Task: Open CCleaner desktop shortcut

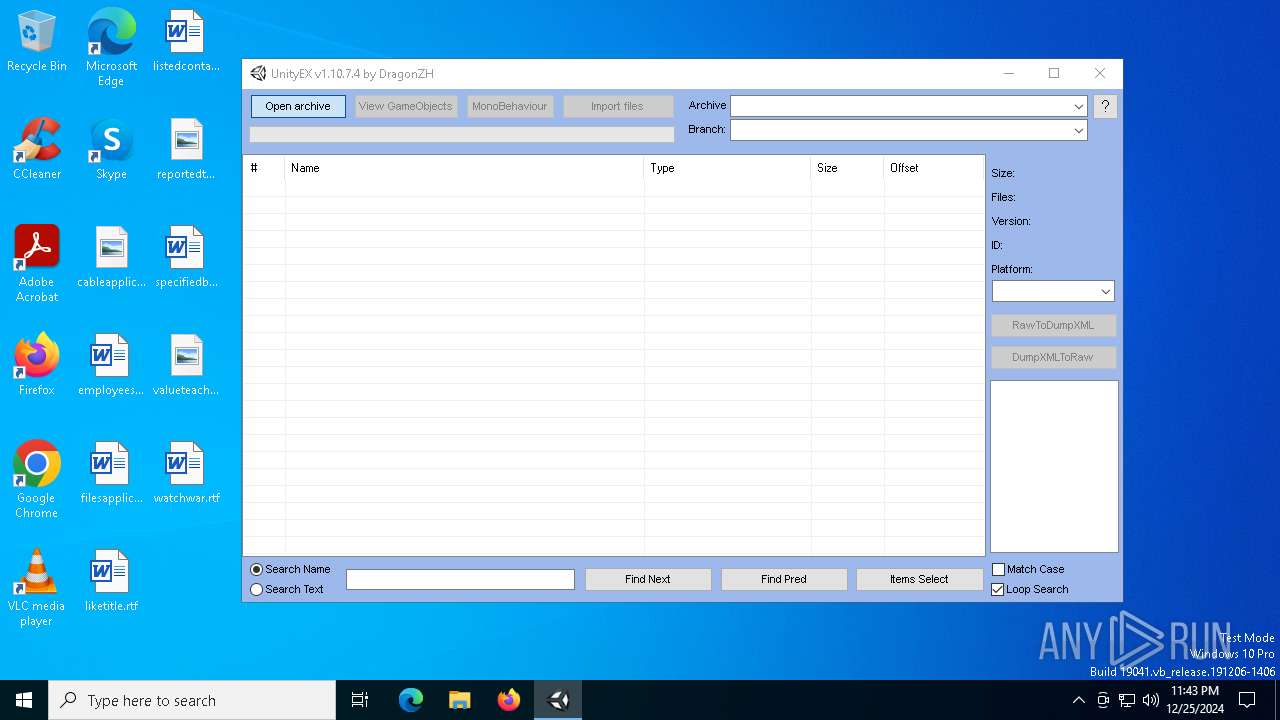Action: click(37, 150)
